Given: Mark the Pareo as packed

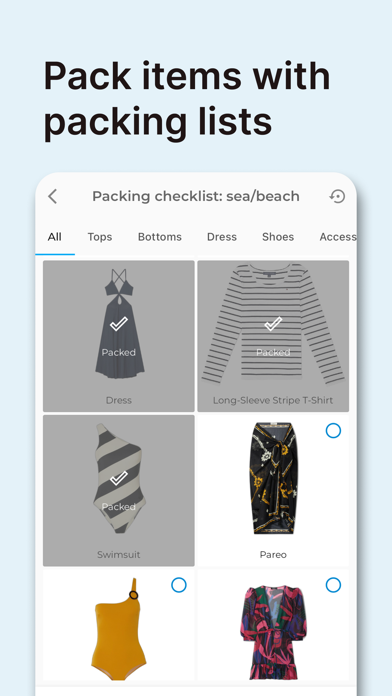Looking at the screenshot, I should coord(333,431).
